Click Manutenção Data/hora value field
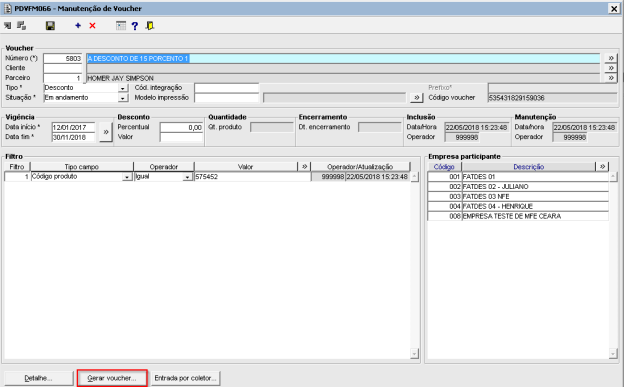Image resolution: width=626 pixels, height=387 pixels. [x=584, y=127]
